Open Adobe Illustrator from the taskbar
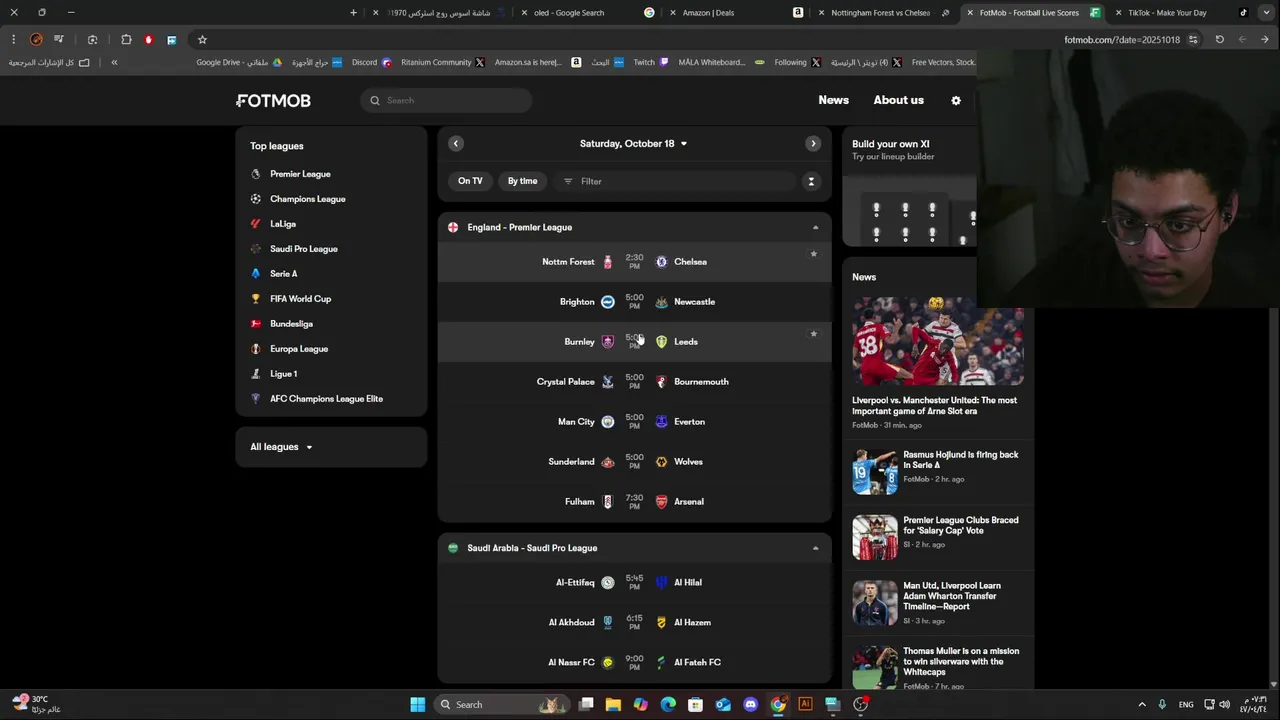The image size is (1280, 720). tap(805, 705)
